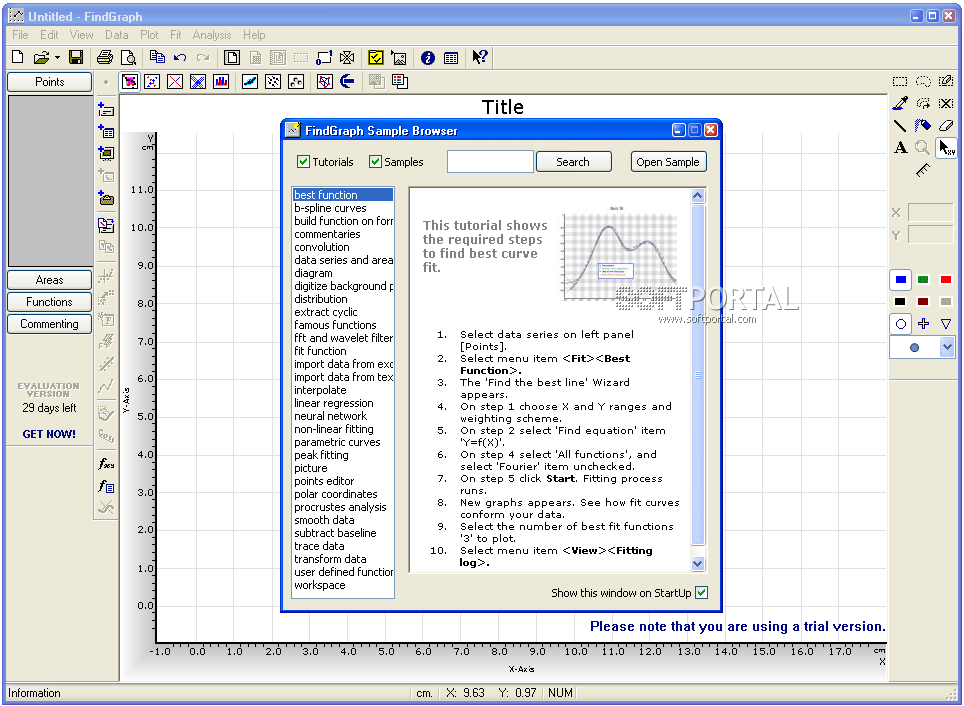The width and height of the screenshot is (964, 706).
Task: Select the eraser tool
Action: (946, 125)
